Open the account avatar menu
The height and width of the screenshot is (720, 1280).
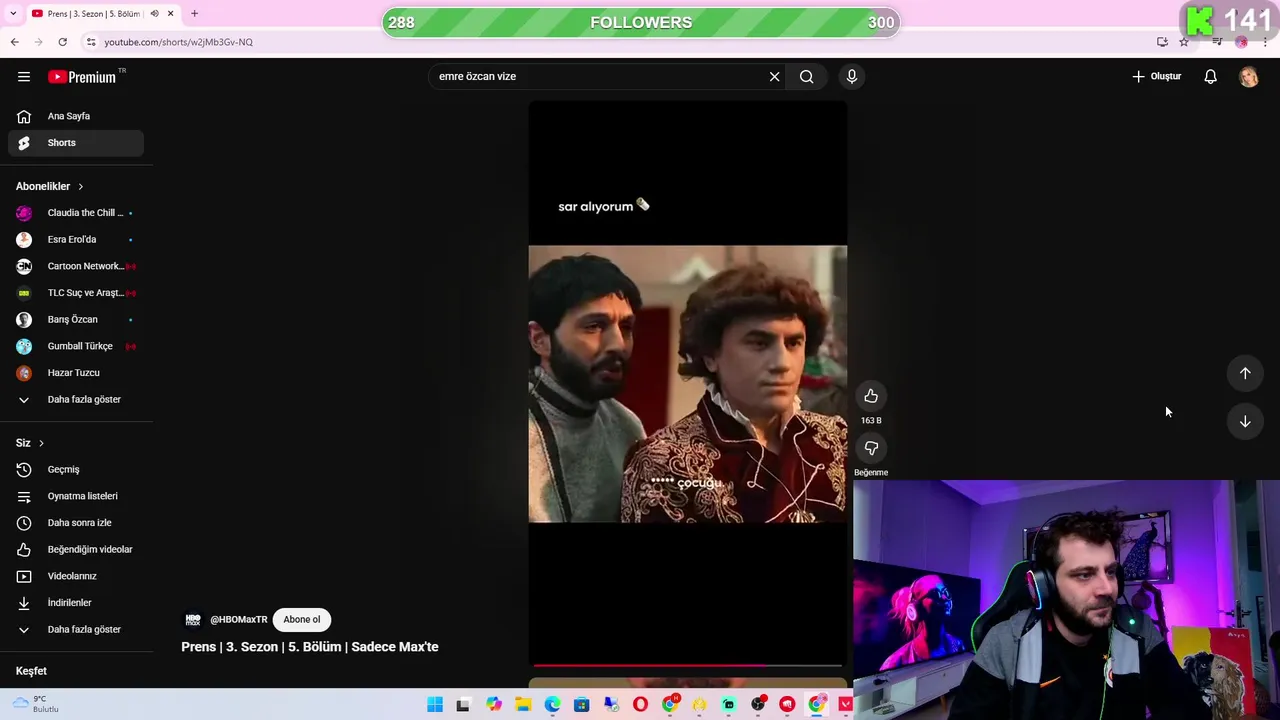(x=1248, y=76)
